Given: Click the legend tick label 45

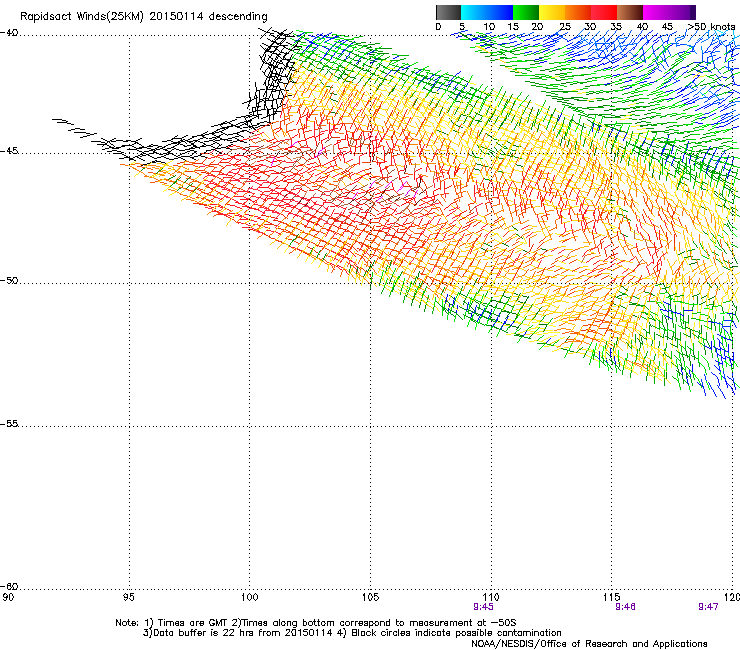Looking at the screenshot, I should coord(667,27).
